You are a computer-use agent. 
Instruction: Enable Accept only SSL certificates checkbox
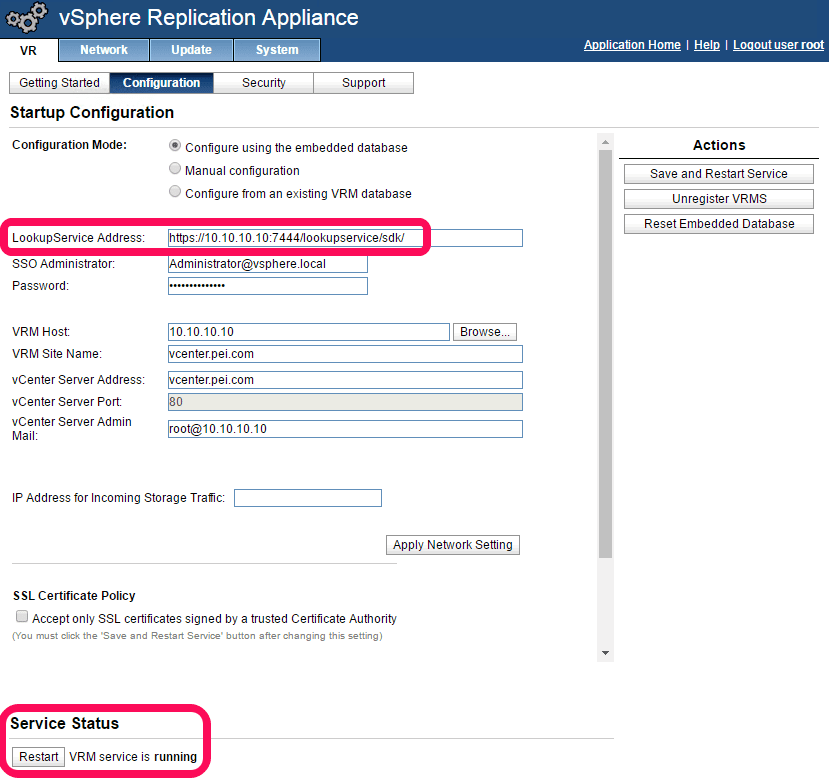coord(22,616)
